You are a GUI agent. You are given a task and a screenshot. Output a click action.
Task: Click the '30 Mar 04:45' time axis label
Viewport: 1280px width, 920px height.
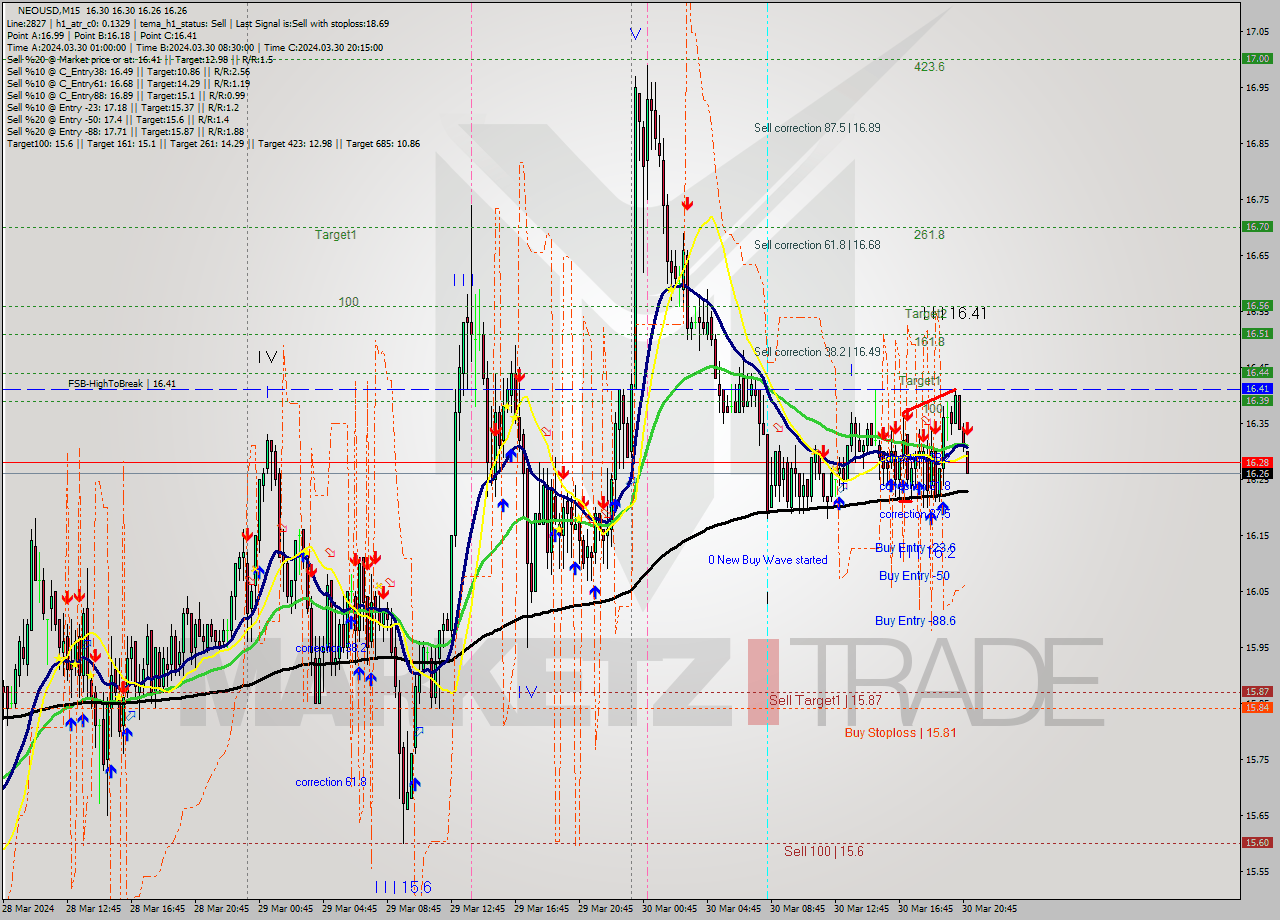click(734, 909)
